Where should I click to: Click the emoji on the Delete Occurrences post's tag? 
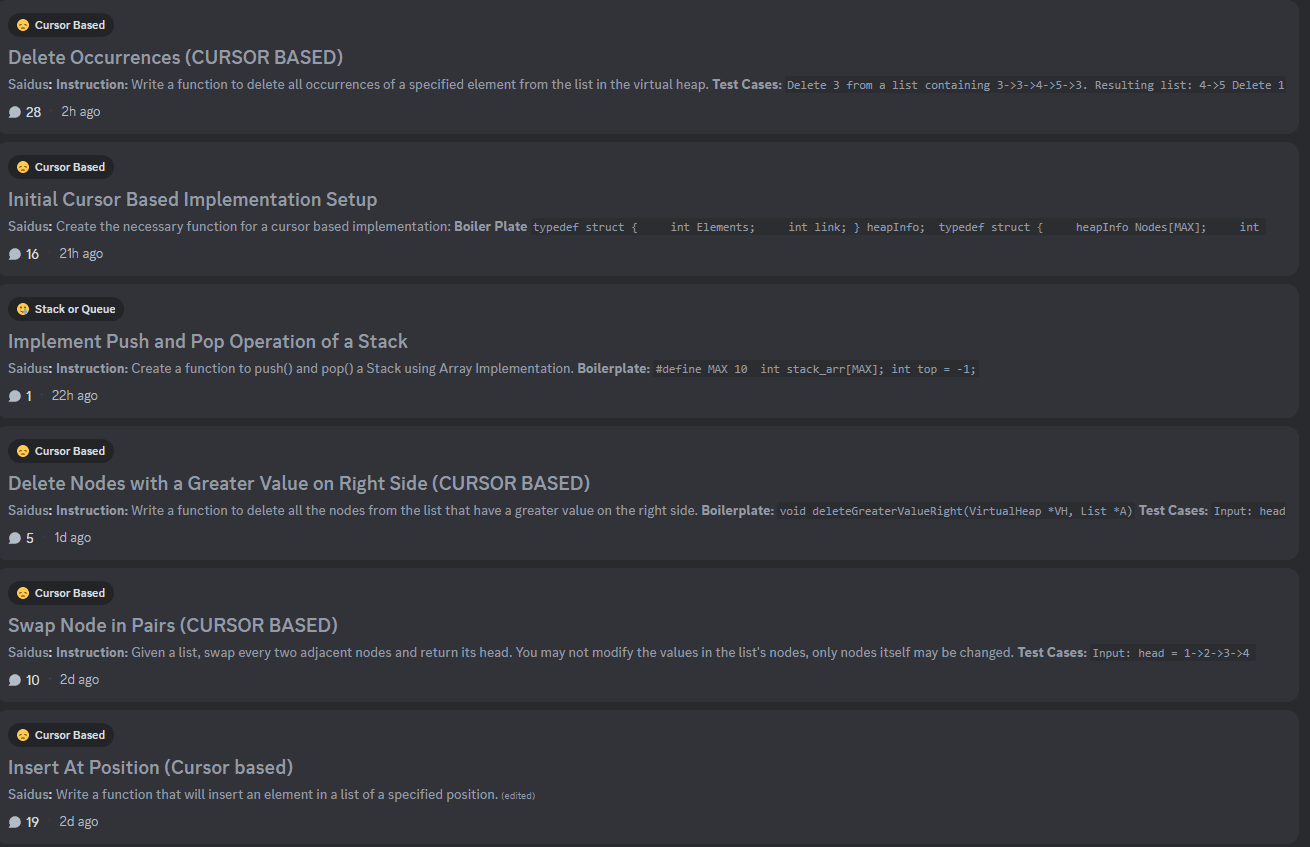[23, 25]
